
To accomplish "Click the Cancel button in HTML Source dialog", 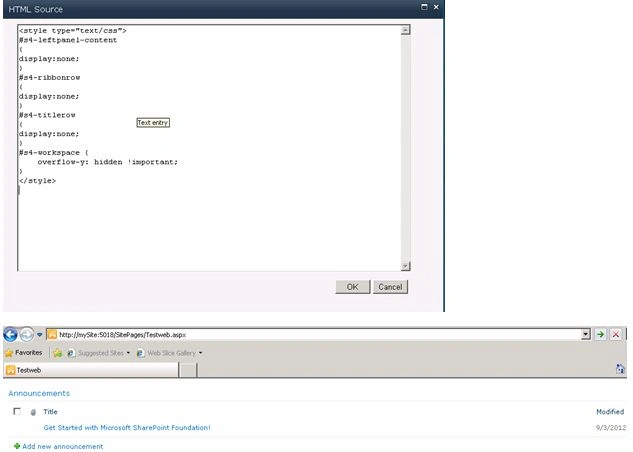I will coord(390,287).
